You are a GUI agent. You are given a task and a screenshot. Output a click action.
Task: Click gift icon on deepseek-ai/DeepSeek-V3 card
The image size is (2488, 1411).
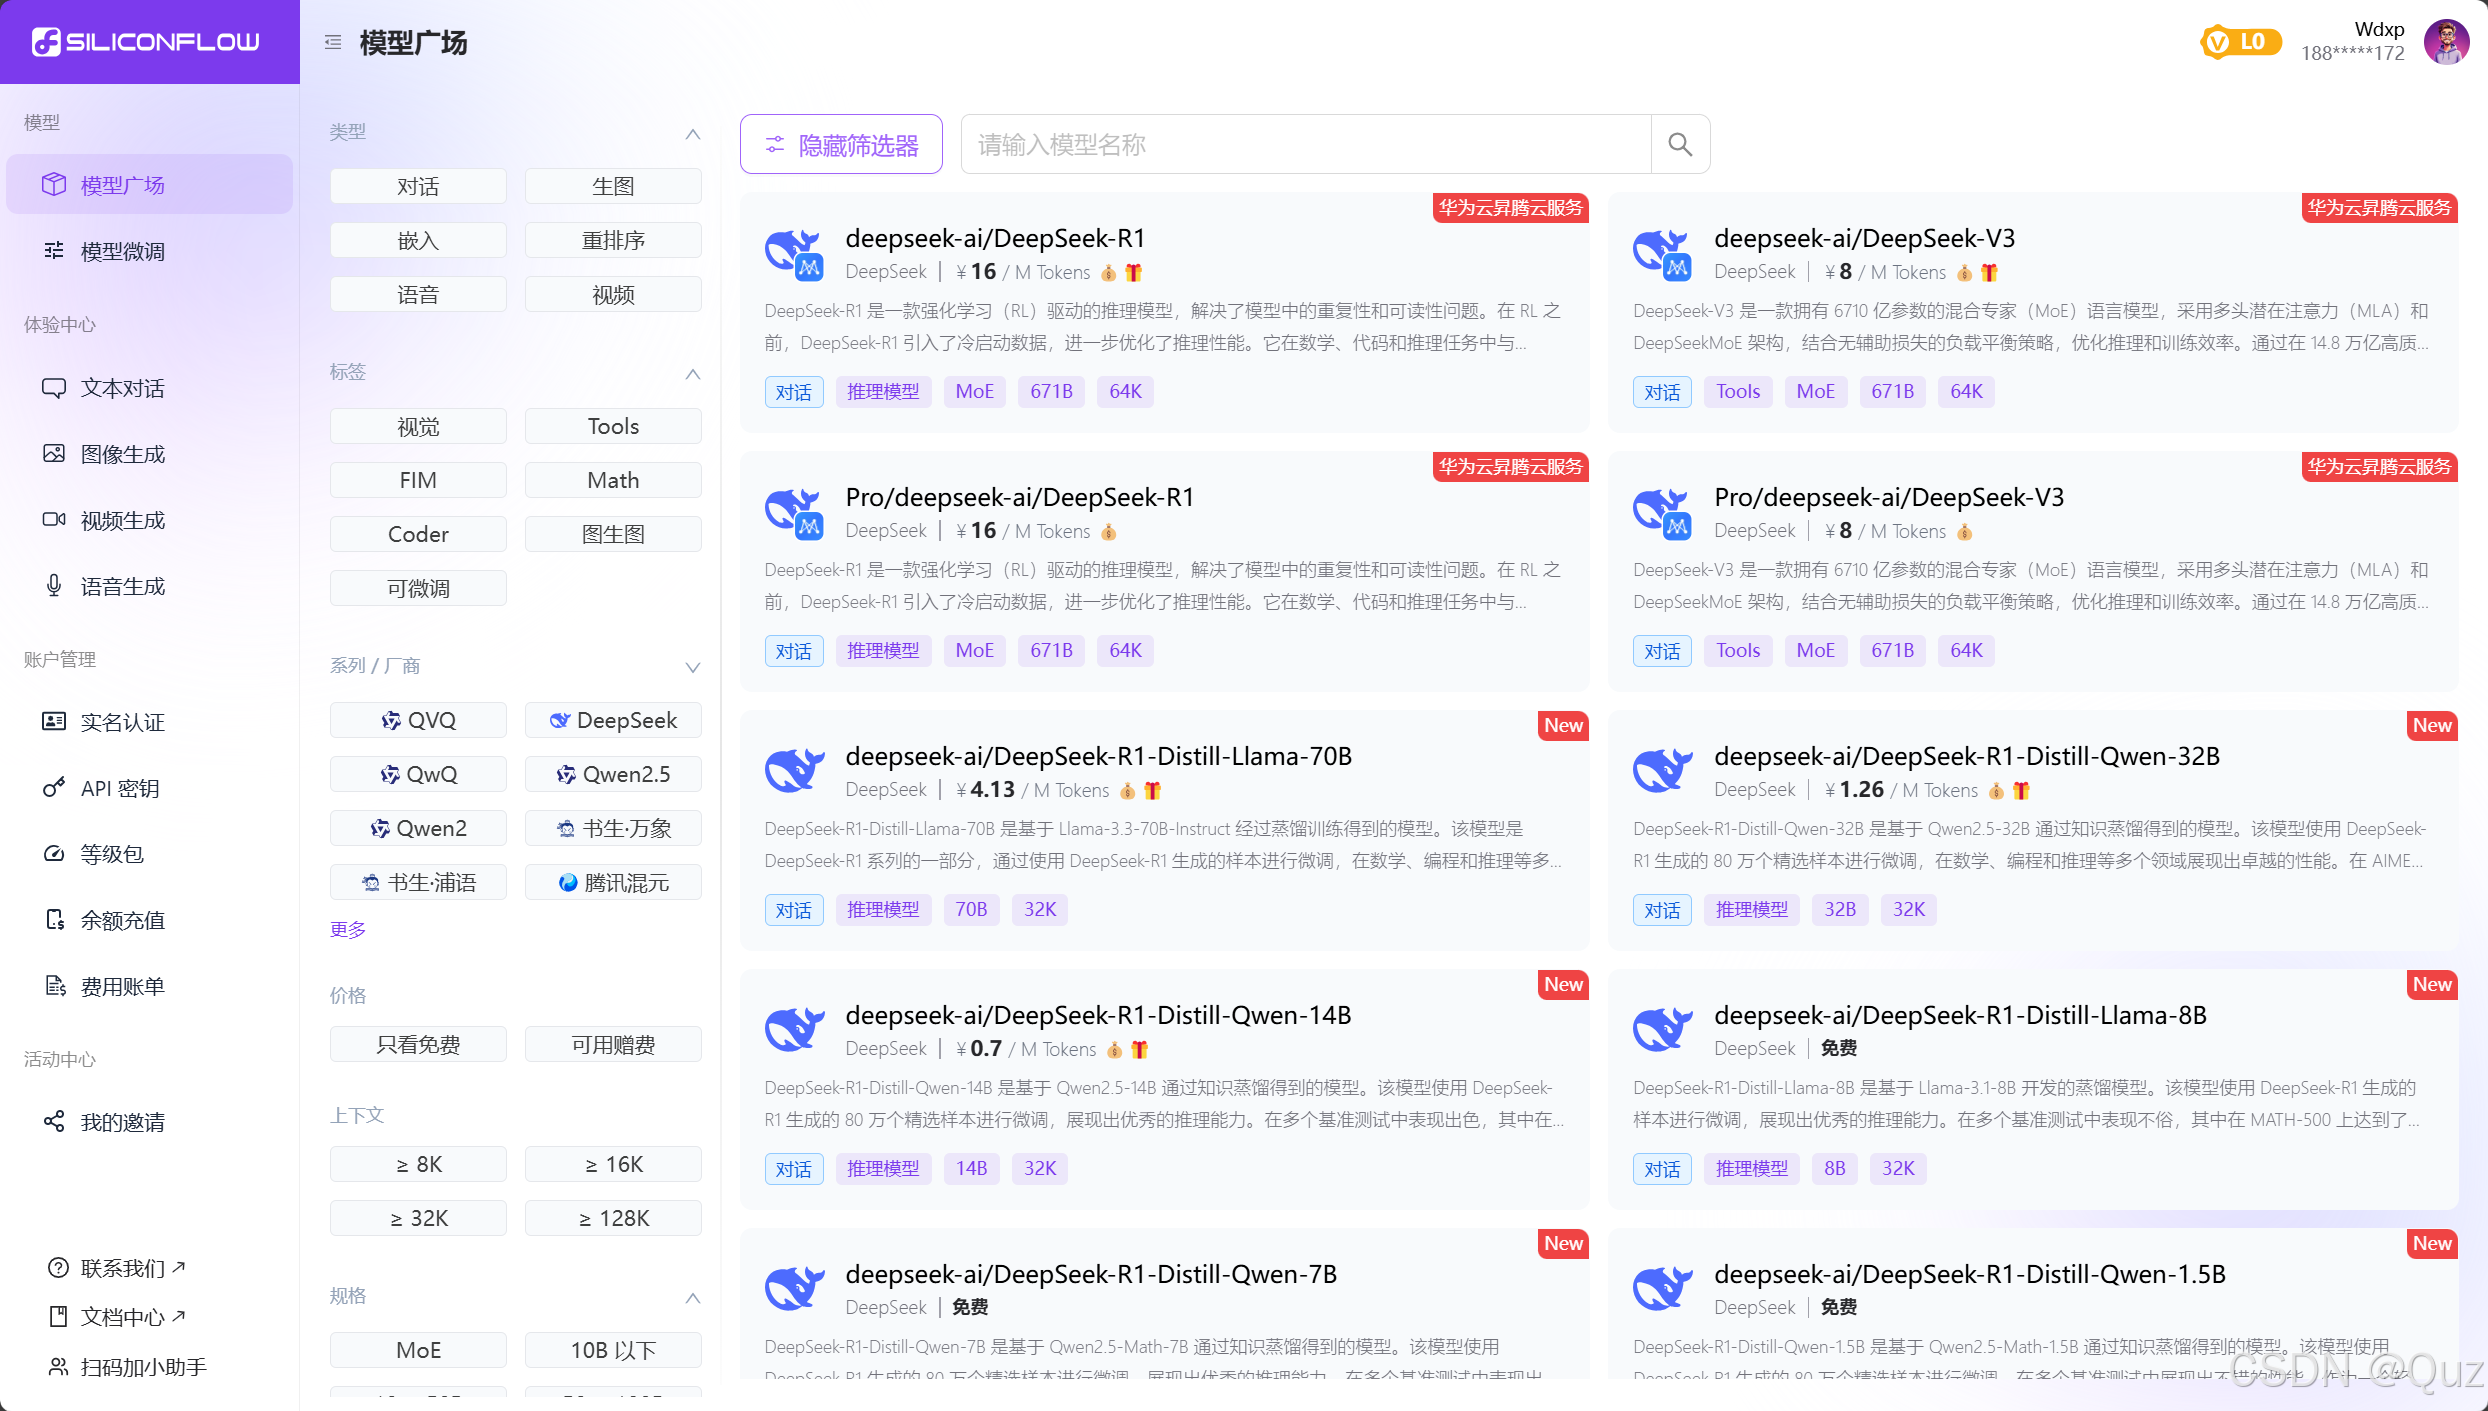(x=1989, y=272)
